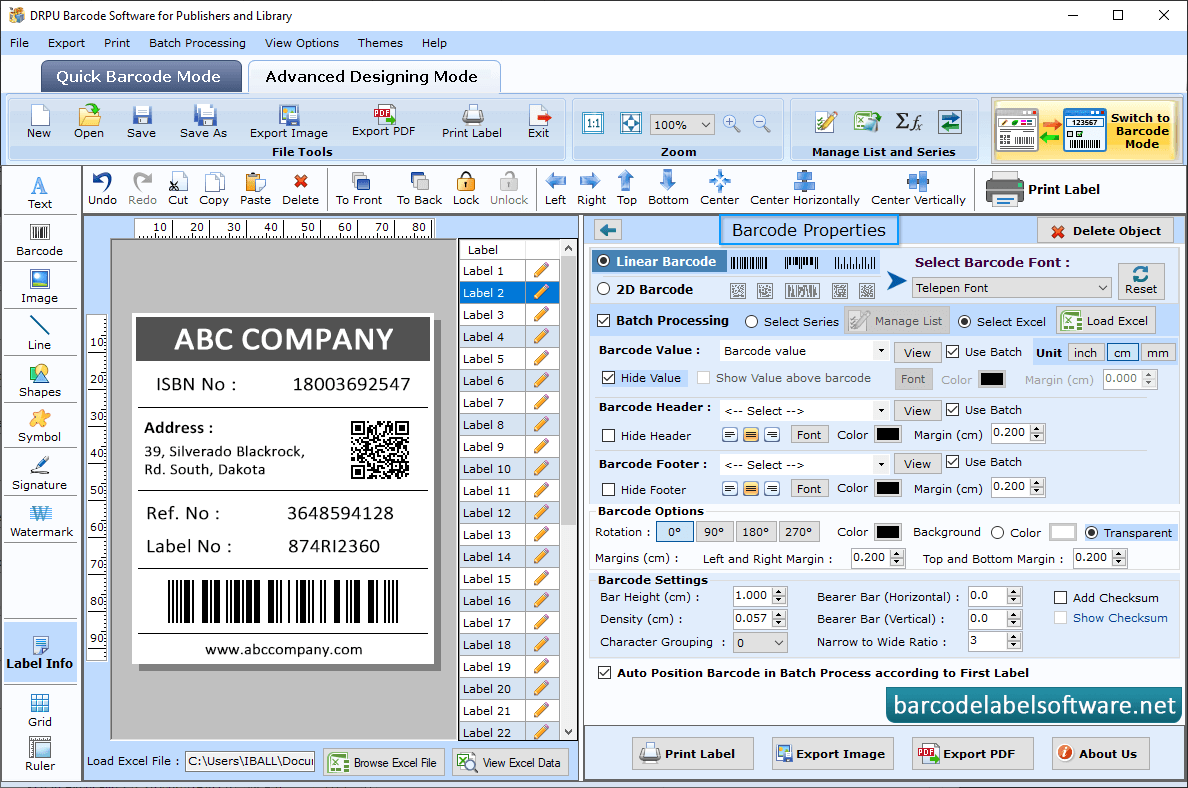Toggle the Hide Value checkbox
The image size is (1188, 788).
[x=608, y=377]
